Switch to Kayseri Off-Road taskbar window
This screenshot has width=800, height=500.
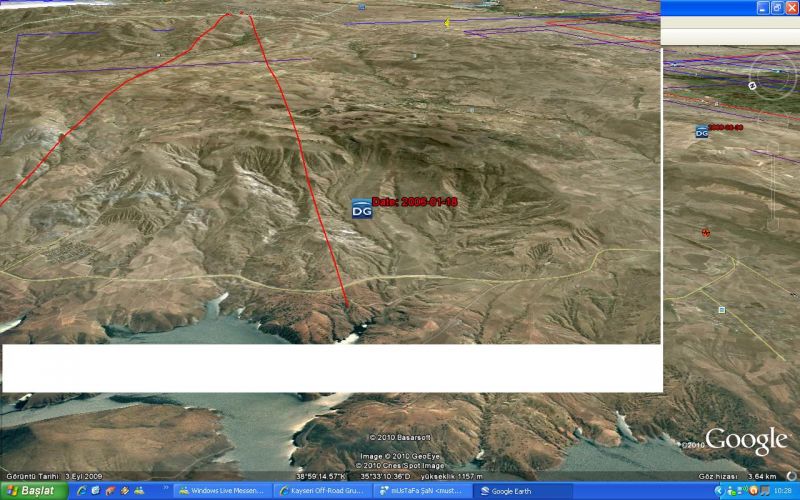321,491
